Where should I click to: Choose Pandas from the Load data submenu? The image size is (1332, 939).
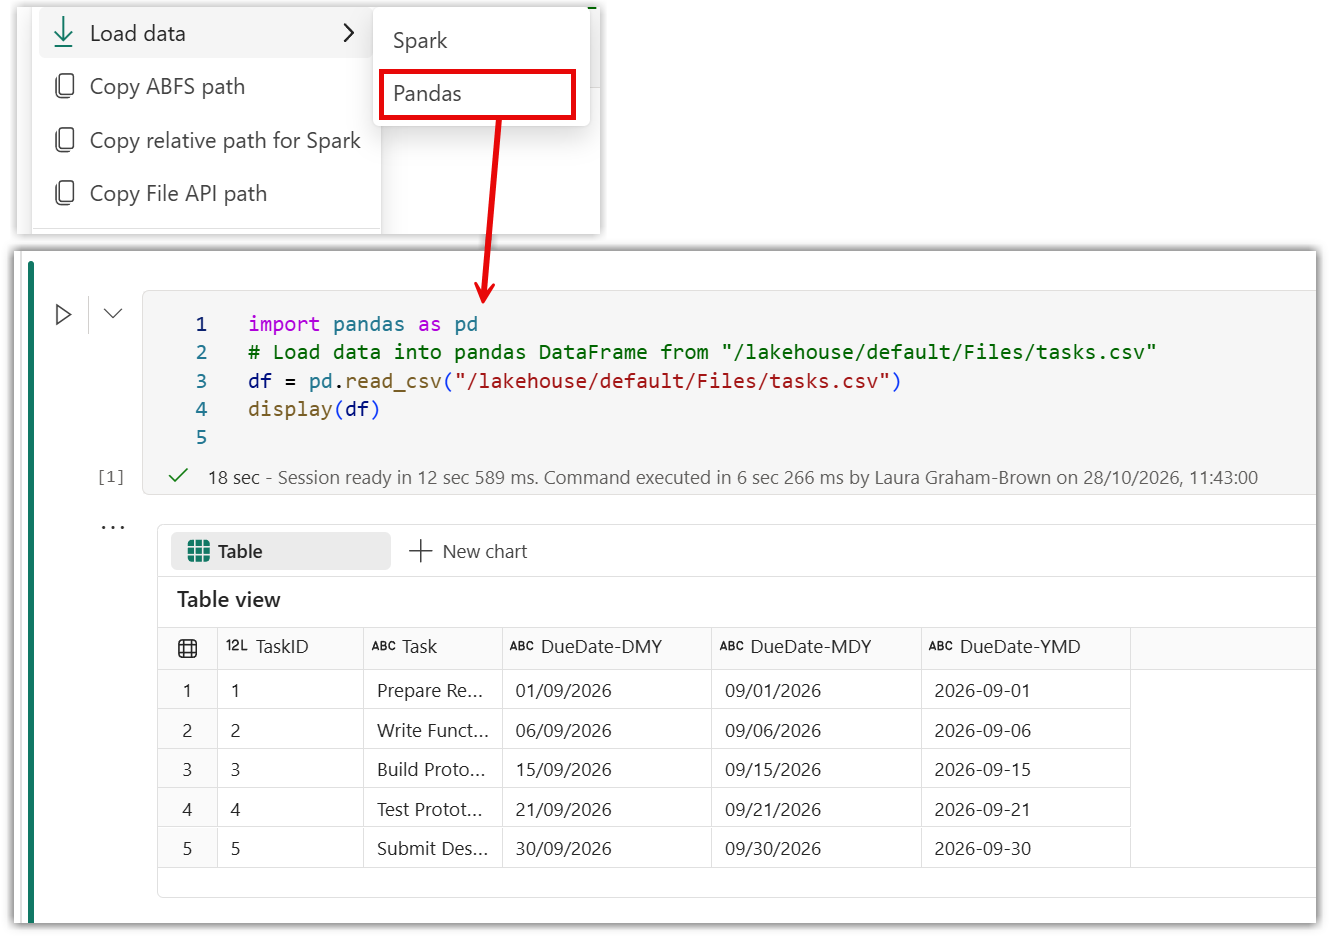(x=478, y=94)
